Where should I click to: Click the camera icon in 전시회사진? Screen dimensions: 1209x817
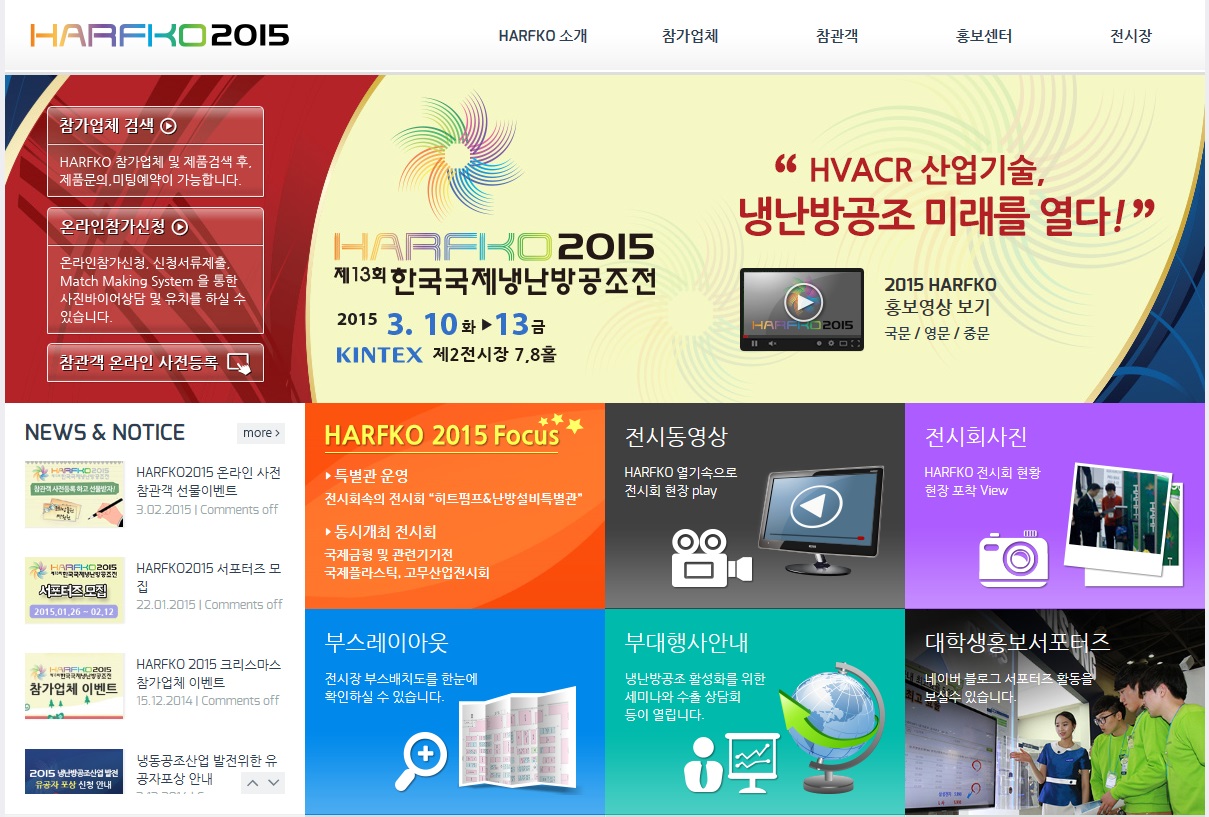[x=1012, y=558]
